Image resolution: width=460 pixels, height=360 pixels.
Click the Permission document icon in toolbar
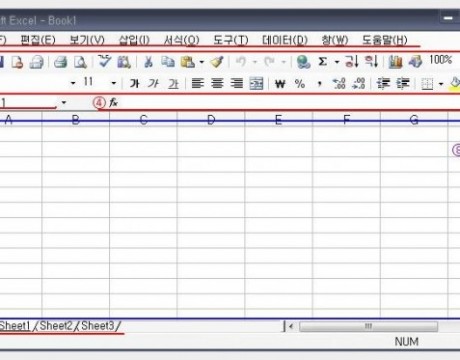(x=17, y=62)
